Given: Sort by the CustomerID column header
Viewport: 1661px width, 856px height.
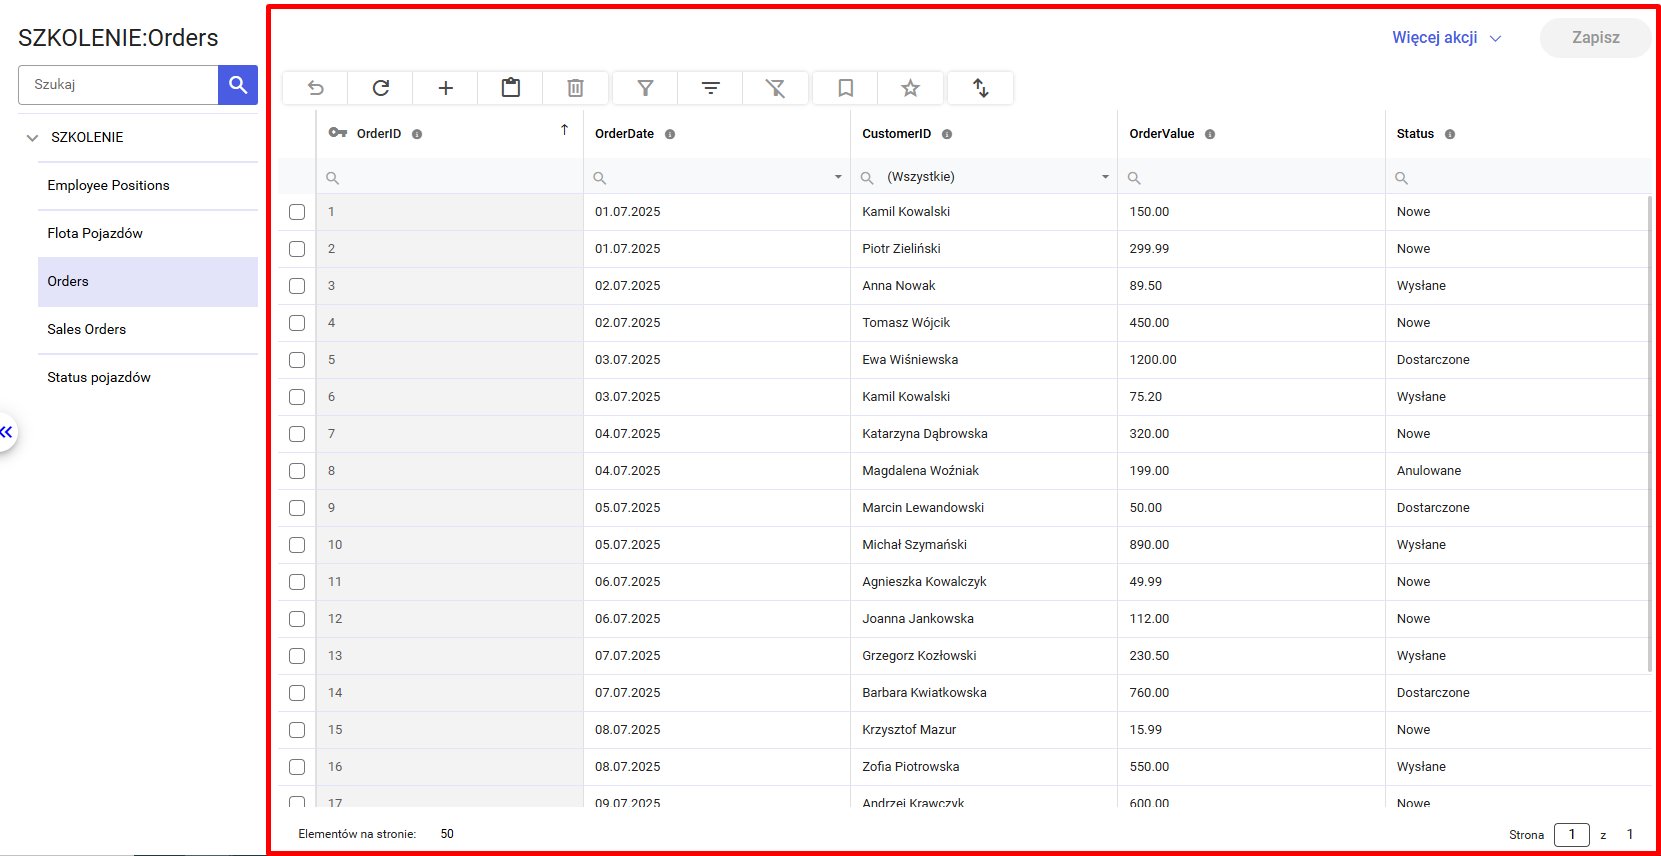Looking at the screenshot, I should (x=896, y=134).
